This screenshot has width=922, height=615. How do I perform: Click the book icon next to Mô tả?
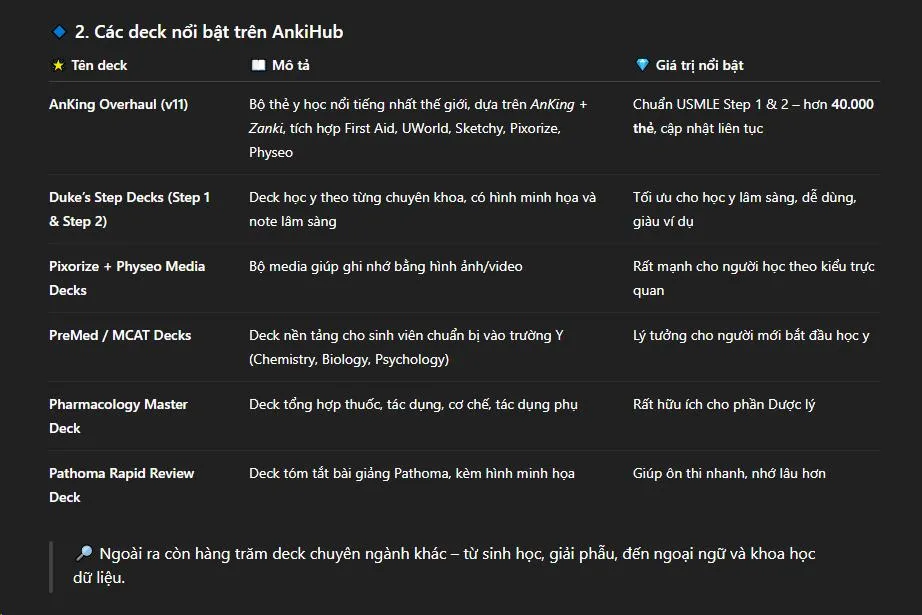(x=258, y=65)
